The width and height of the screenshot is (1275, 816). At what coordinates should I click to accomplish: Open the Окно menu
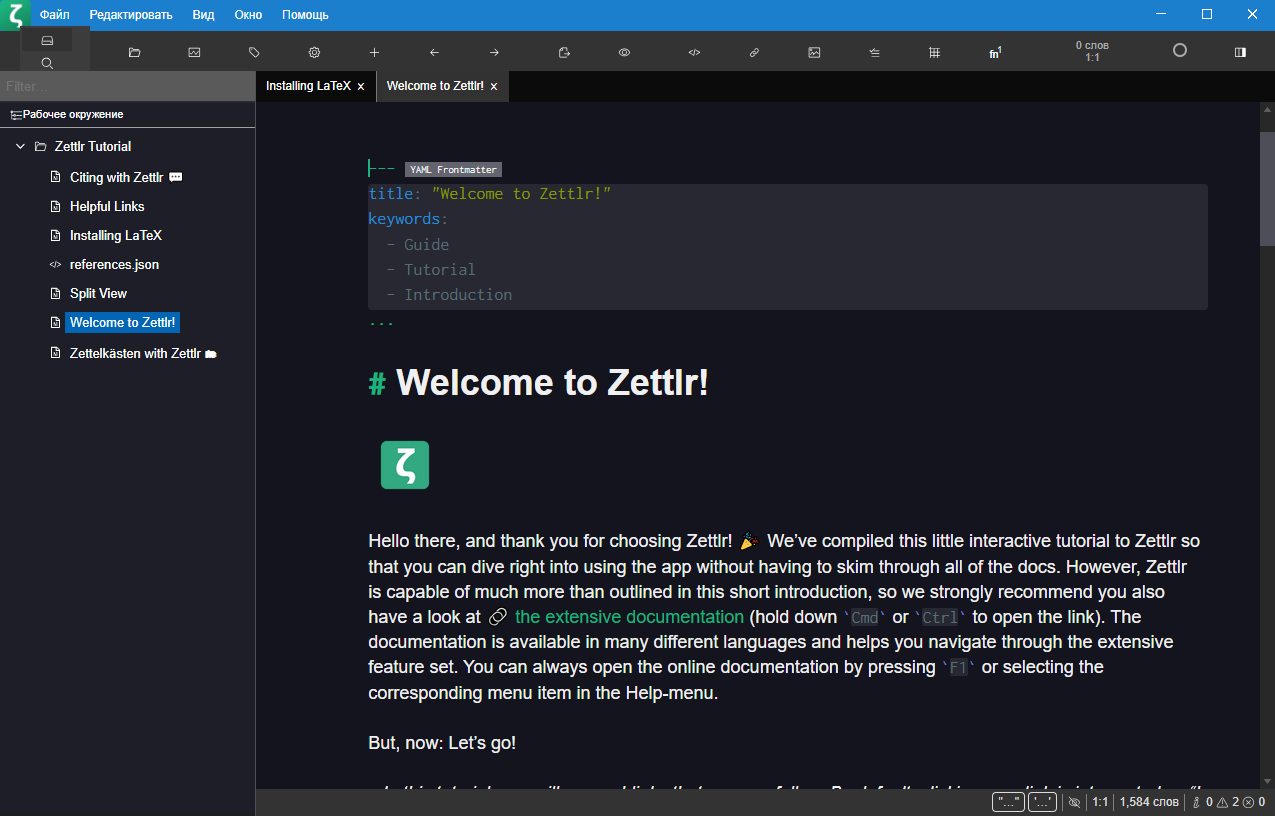click(x=248, y=15)
